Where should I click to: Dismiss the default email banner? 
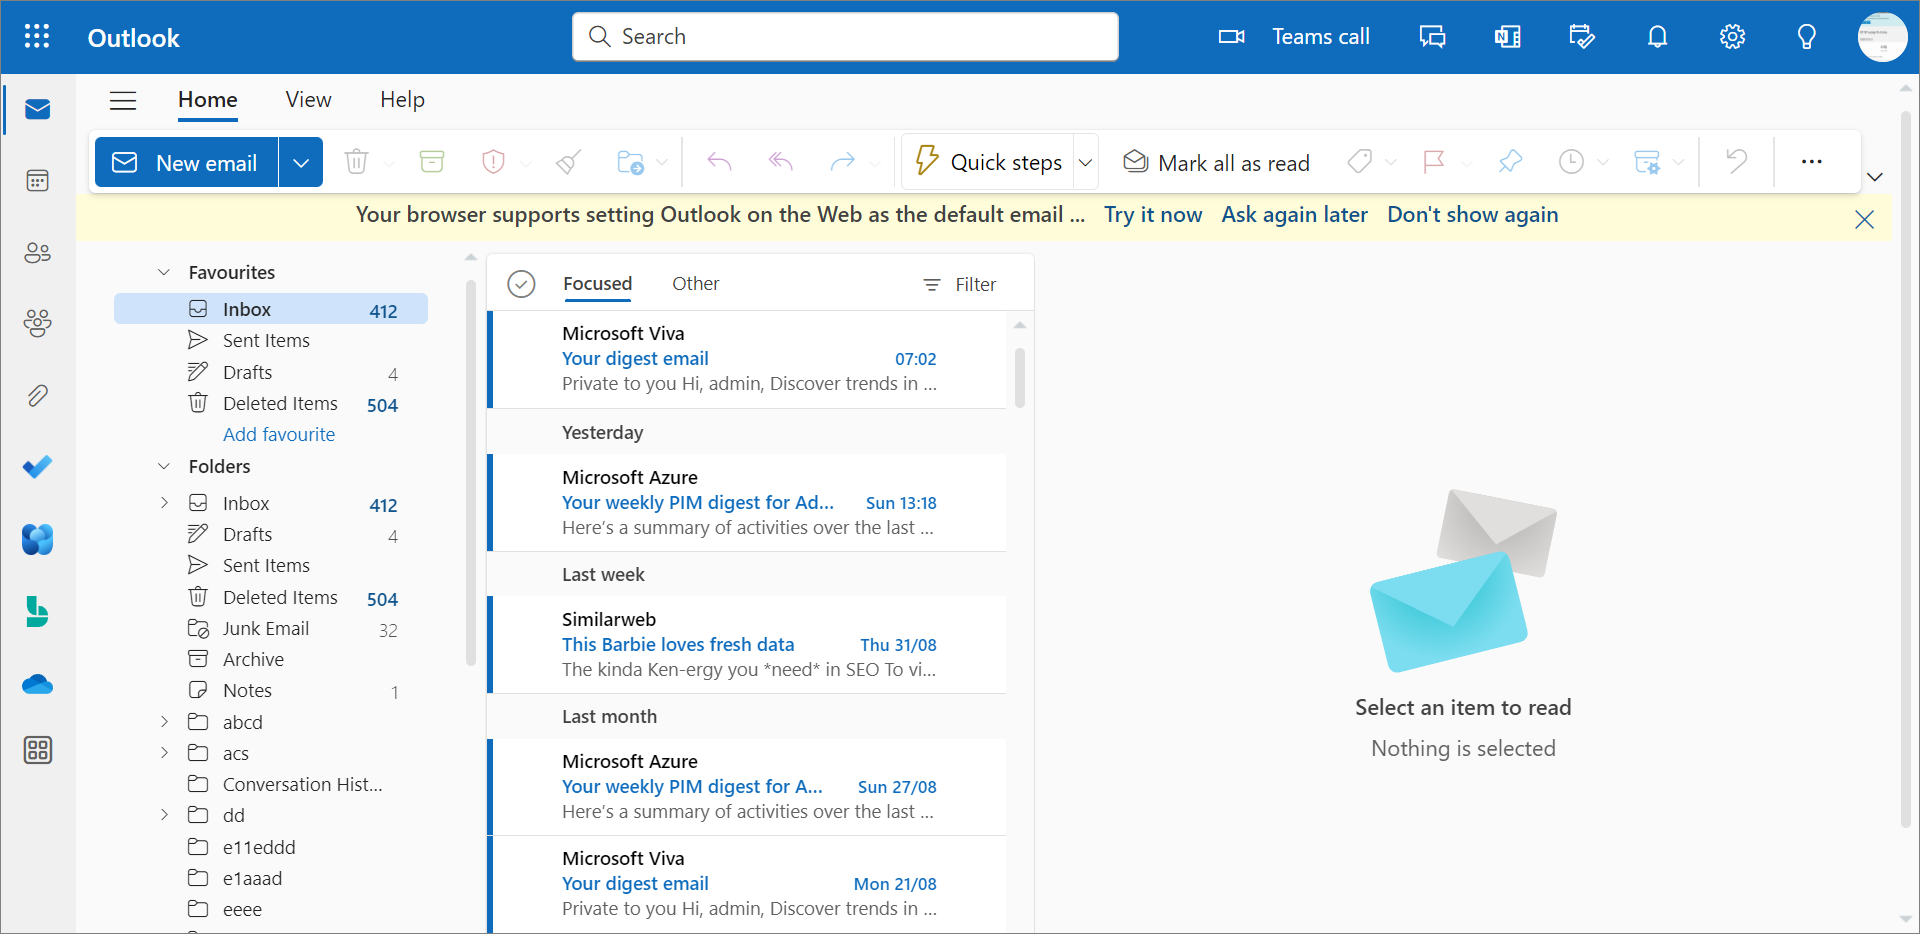1864,220
